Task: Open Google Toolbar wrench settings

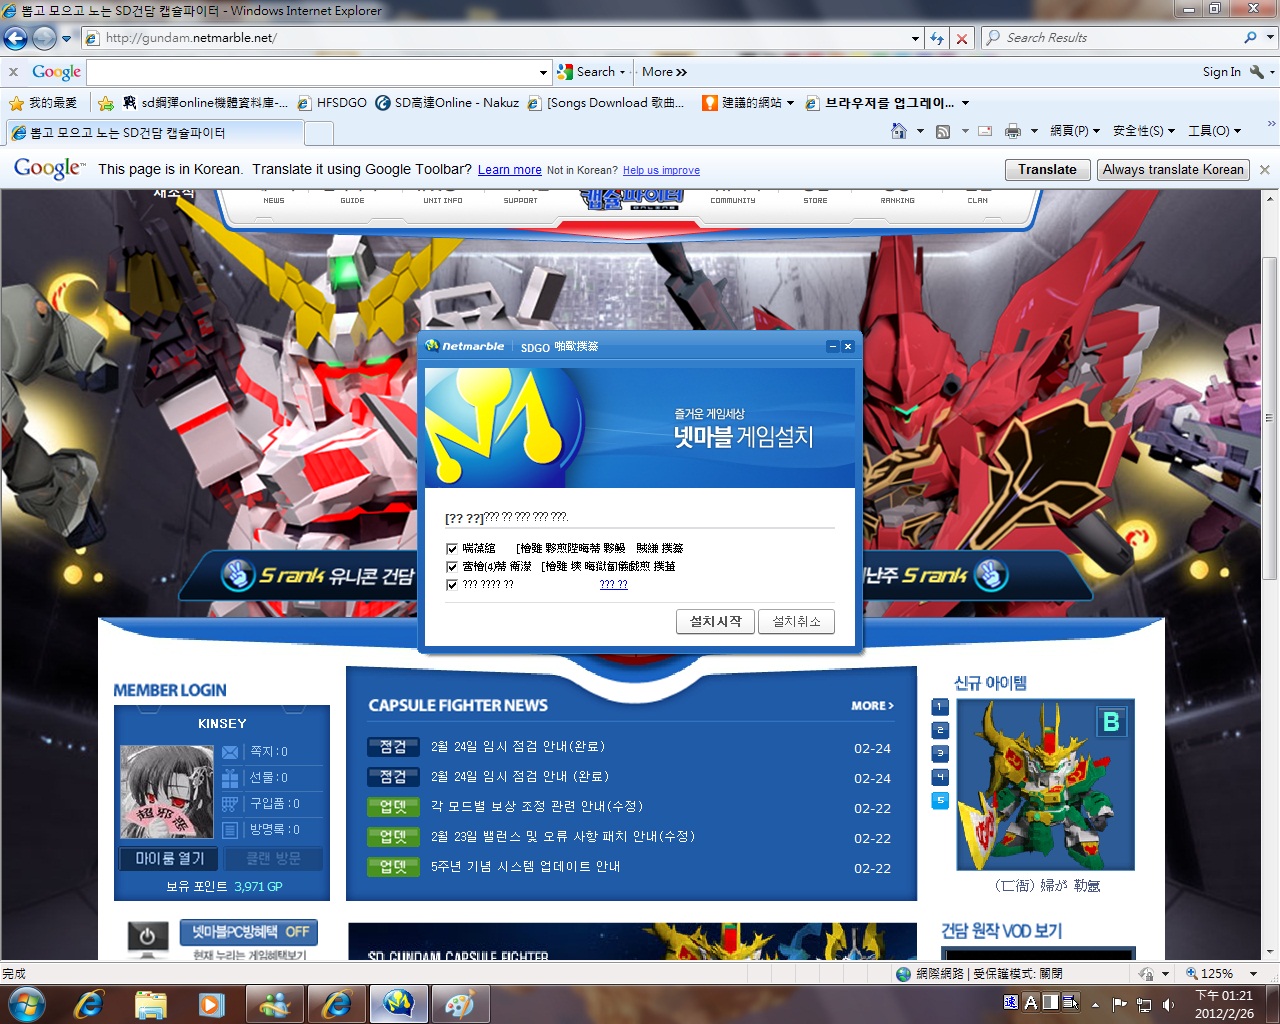Action: 1257,72
